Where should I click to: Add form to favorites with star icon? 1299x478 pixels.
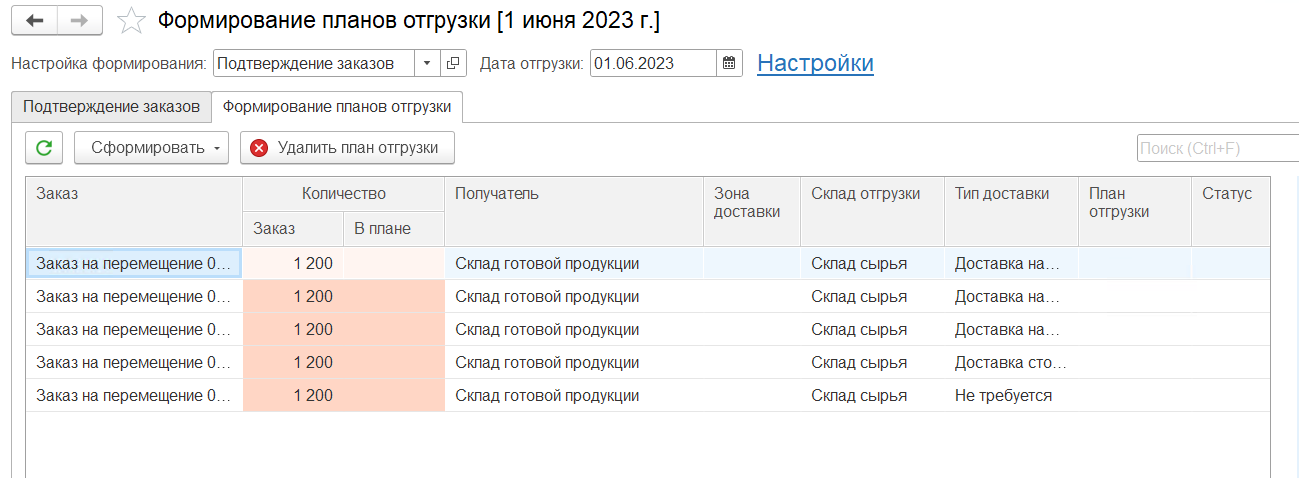(130, 20)
